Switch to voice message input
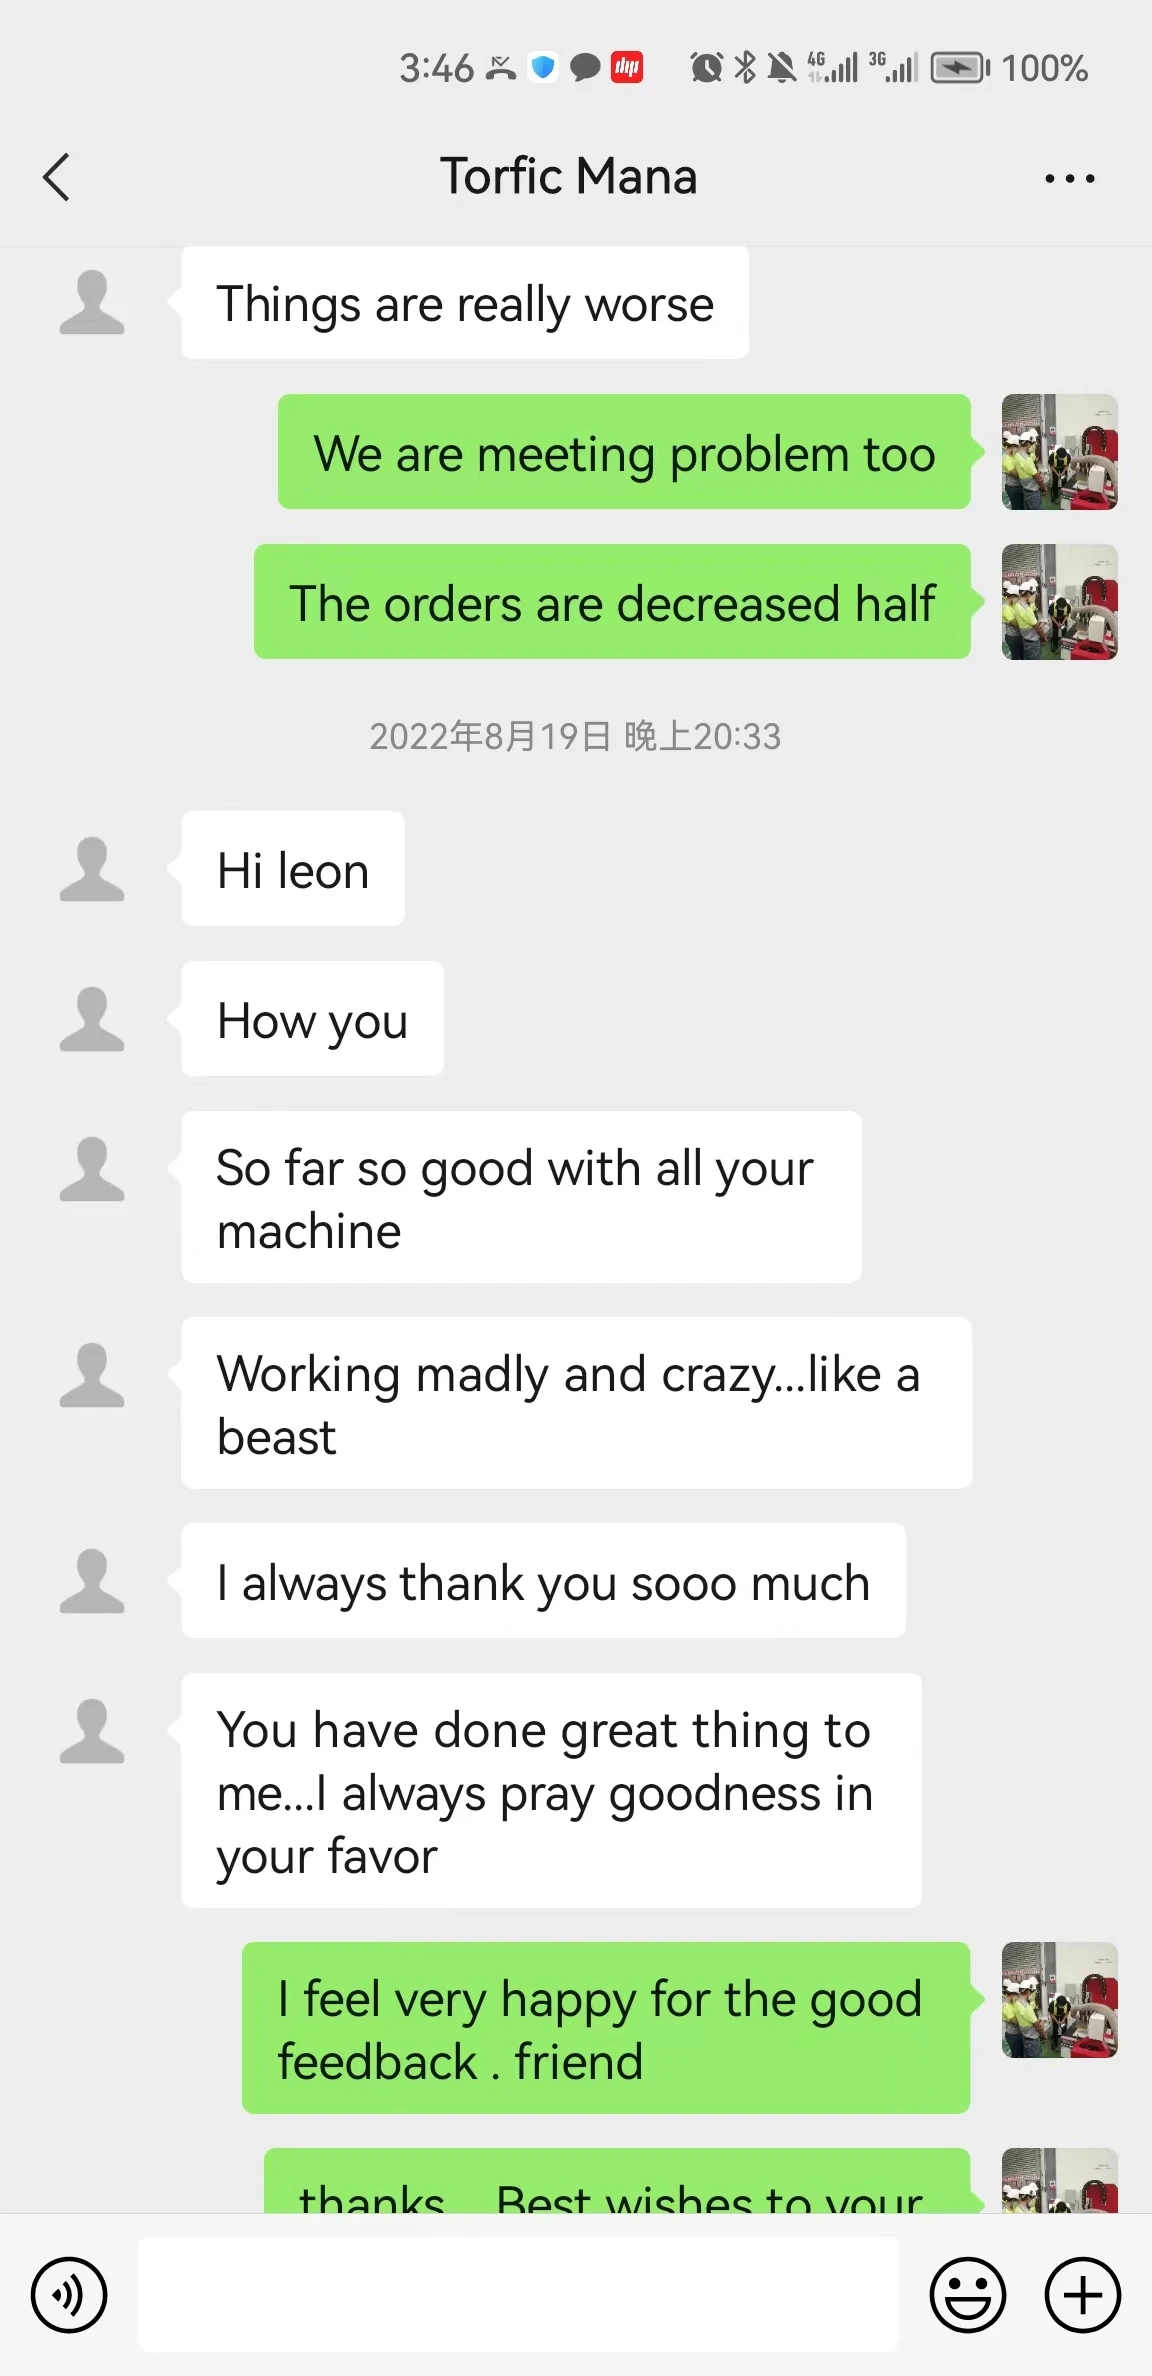This screenshot has height=2376, width=1152. tap(68, 2294)
